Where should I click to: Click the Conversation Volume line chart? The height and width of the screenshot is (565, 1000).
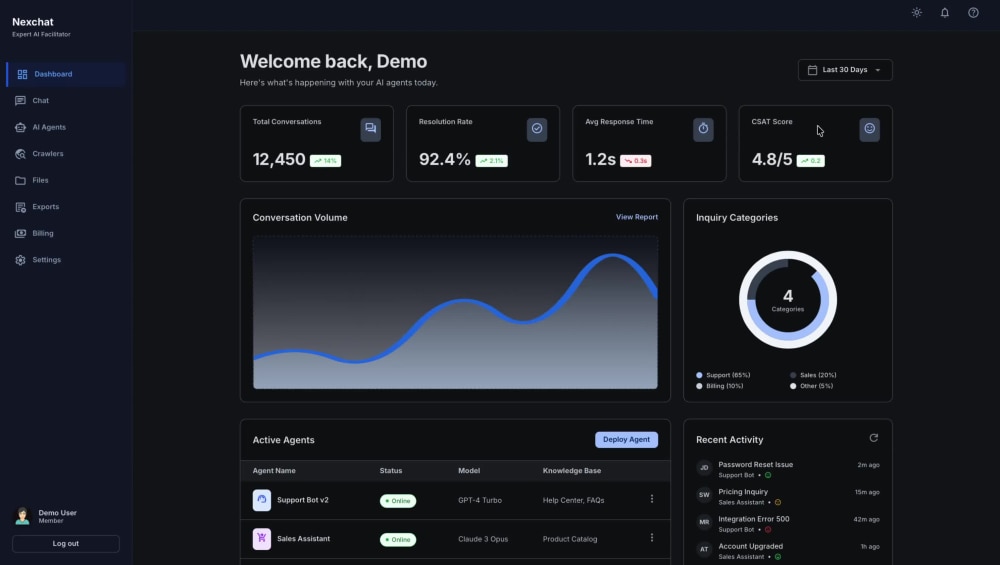(455, 312)
